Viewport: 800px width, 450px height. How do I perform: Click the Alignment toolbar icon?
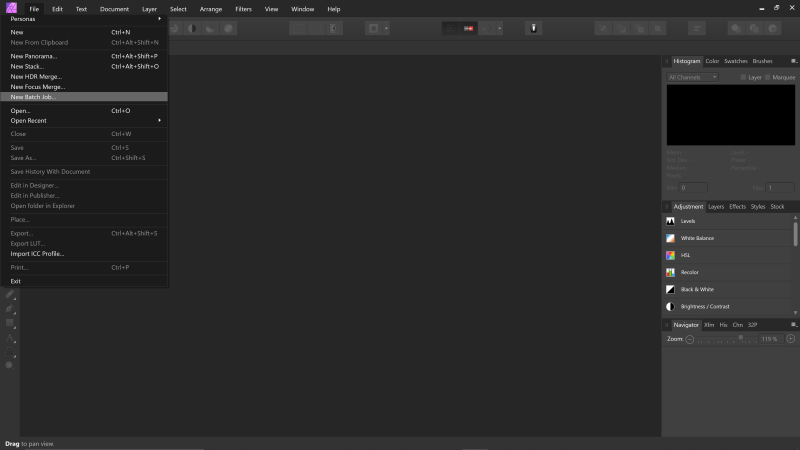[x=696, y=29]
